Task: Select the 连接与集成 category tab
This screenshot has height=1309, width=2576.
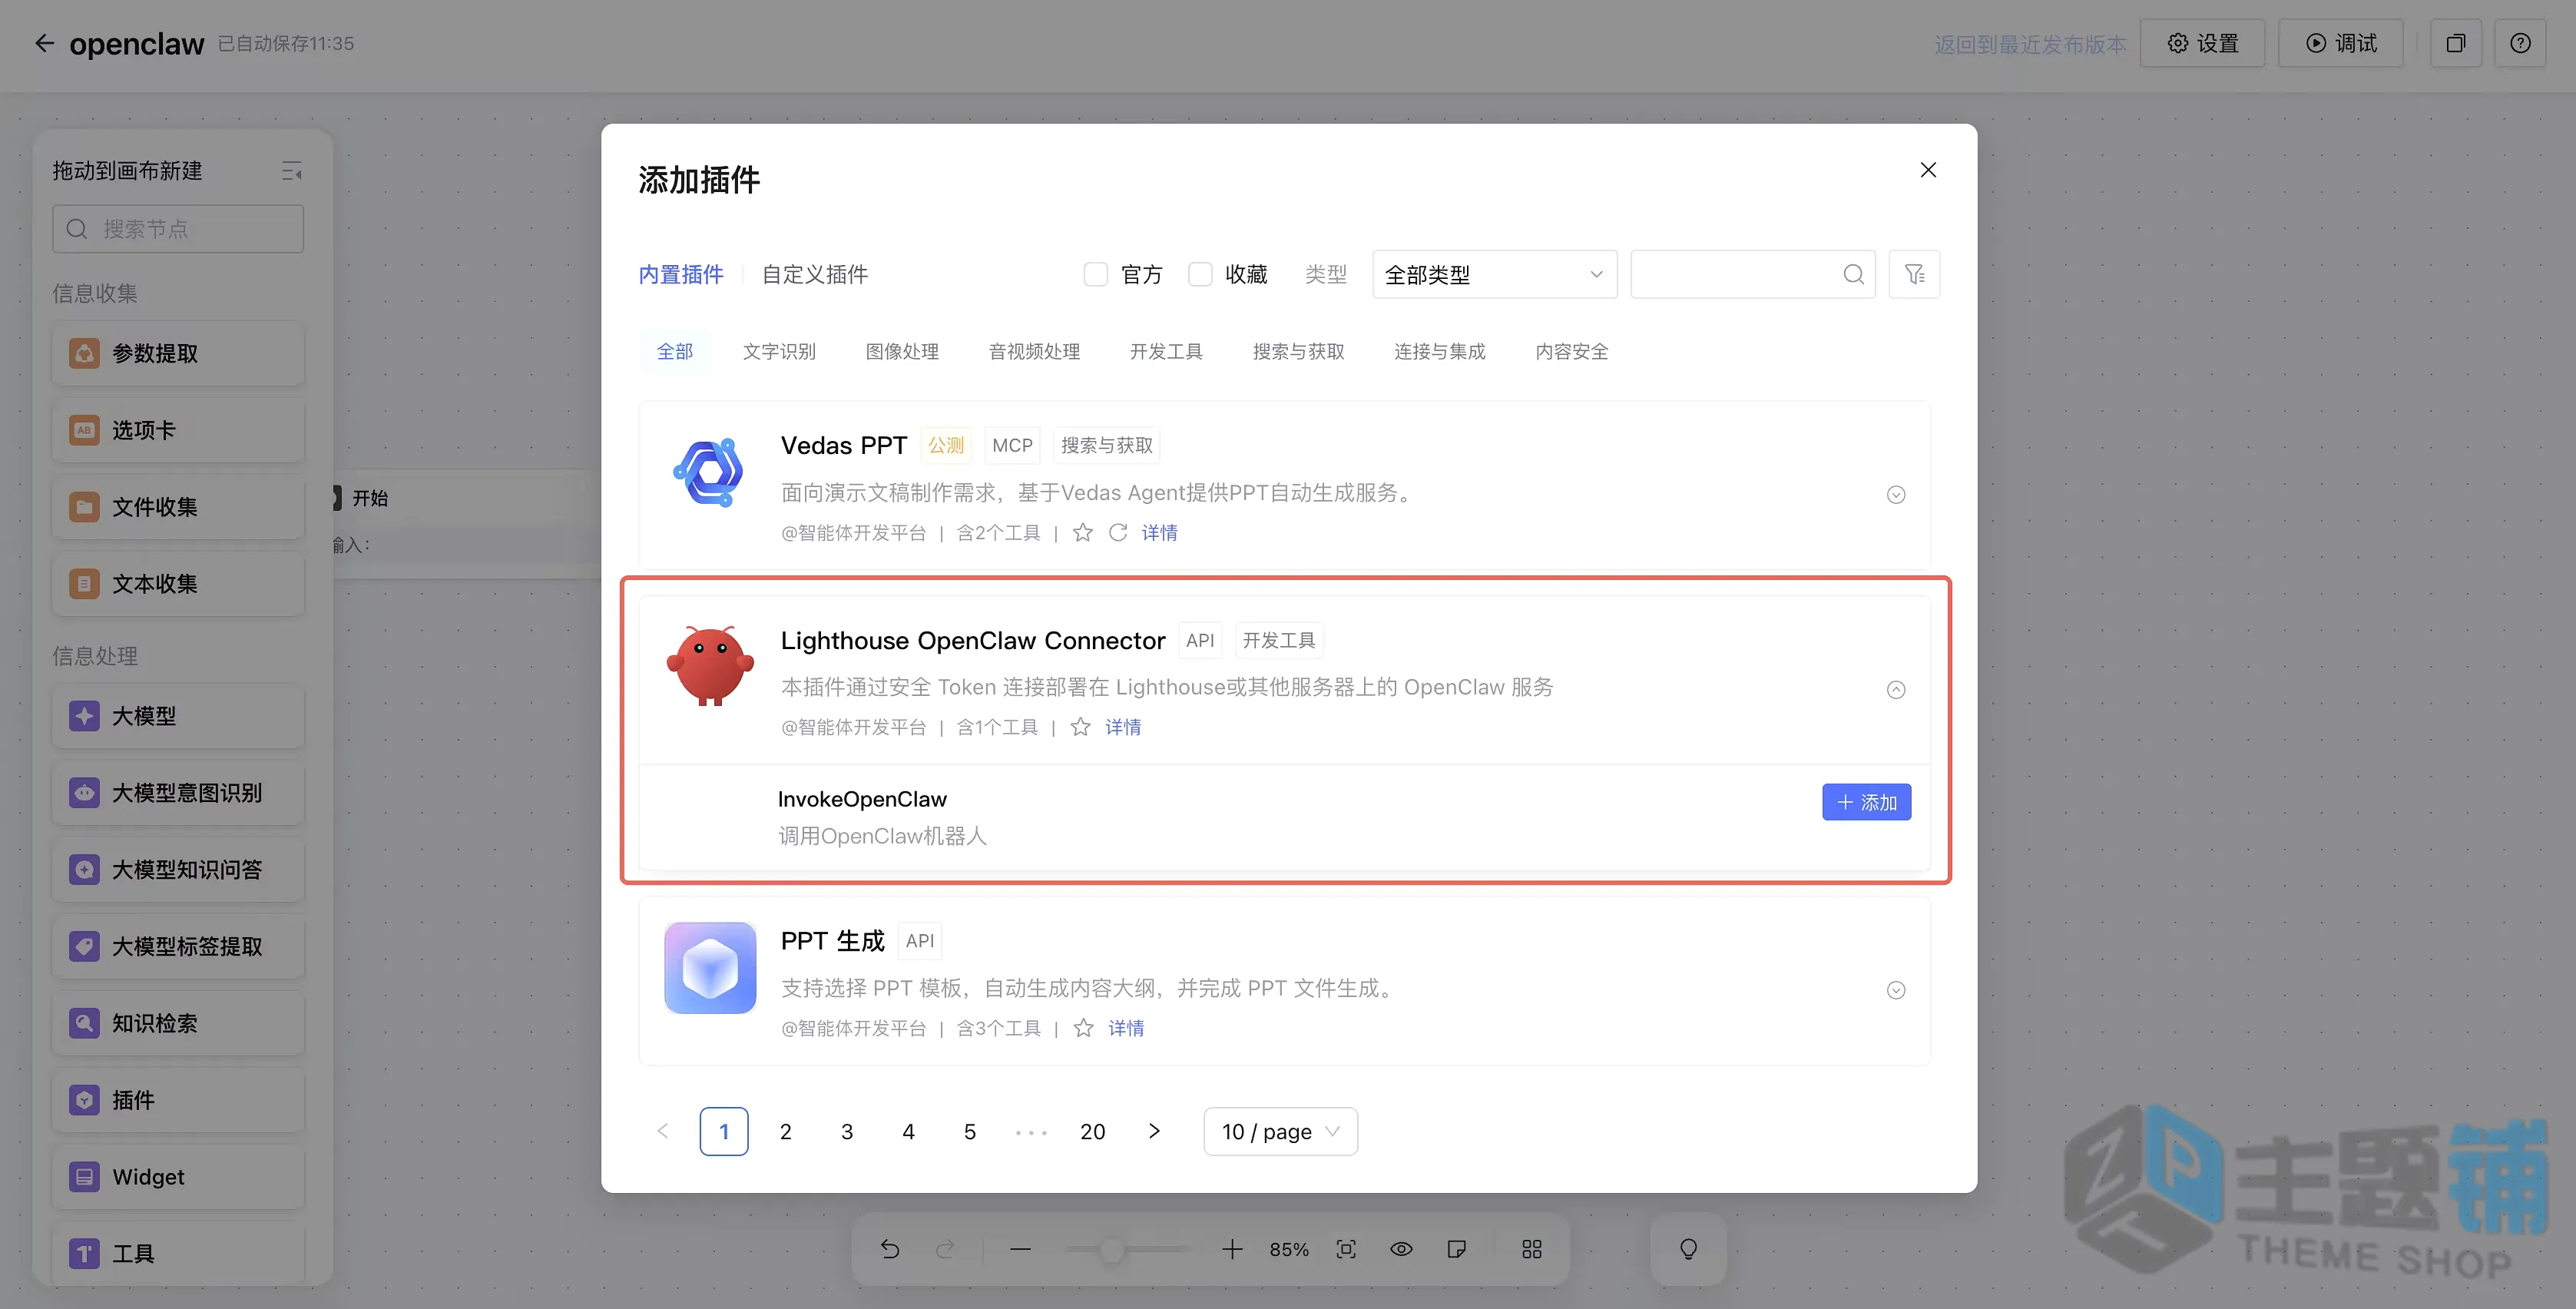Action: 1440,351
